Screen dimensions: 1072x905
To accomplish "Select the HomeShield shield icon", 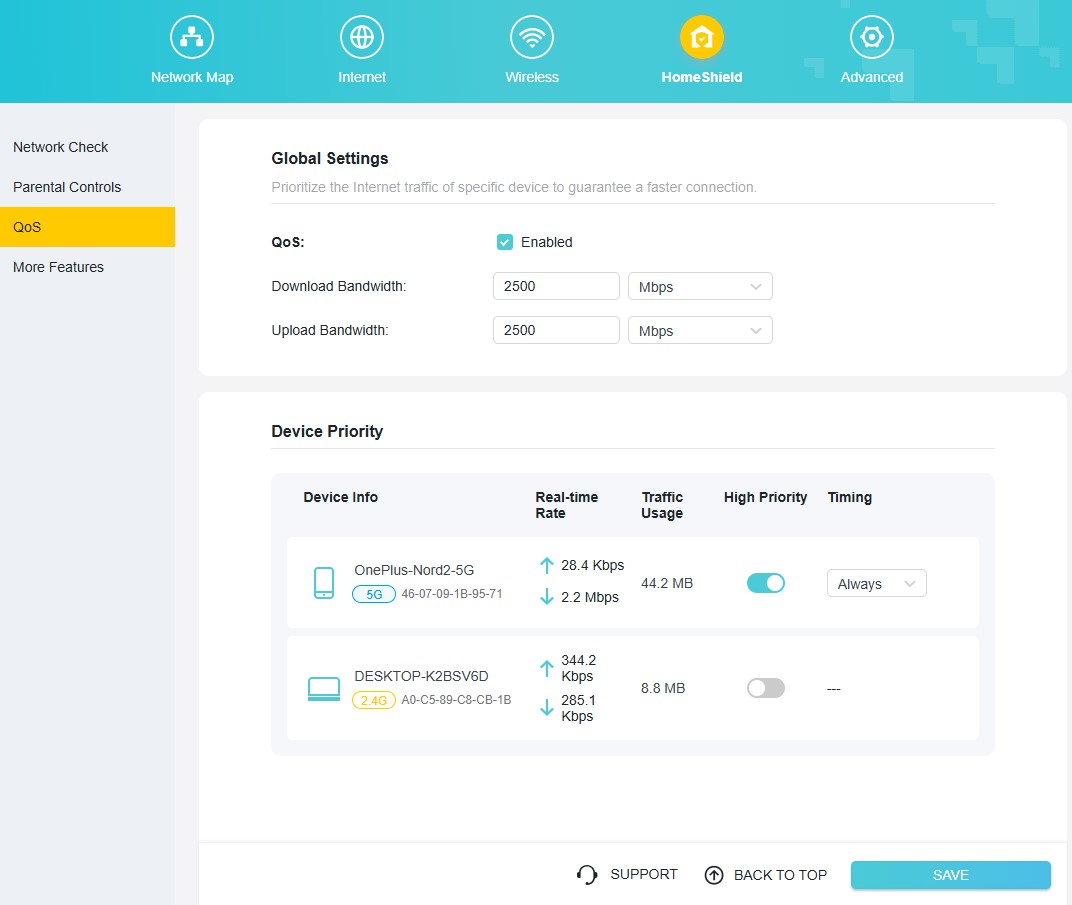I will [702, 38].
